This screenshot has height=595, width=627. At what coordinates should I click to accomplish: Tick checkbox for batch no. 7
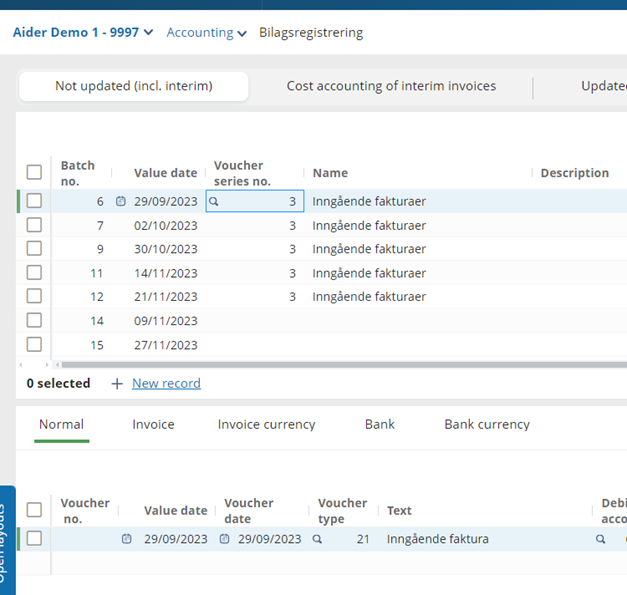point(34,225)
